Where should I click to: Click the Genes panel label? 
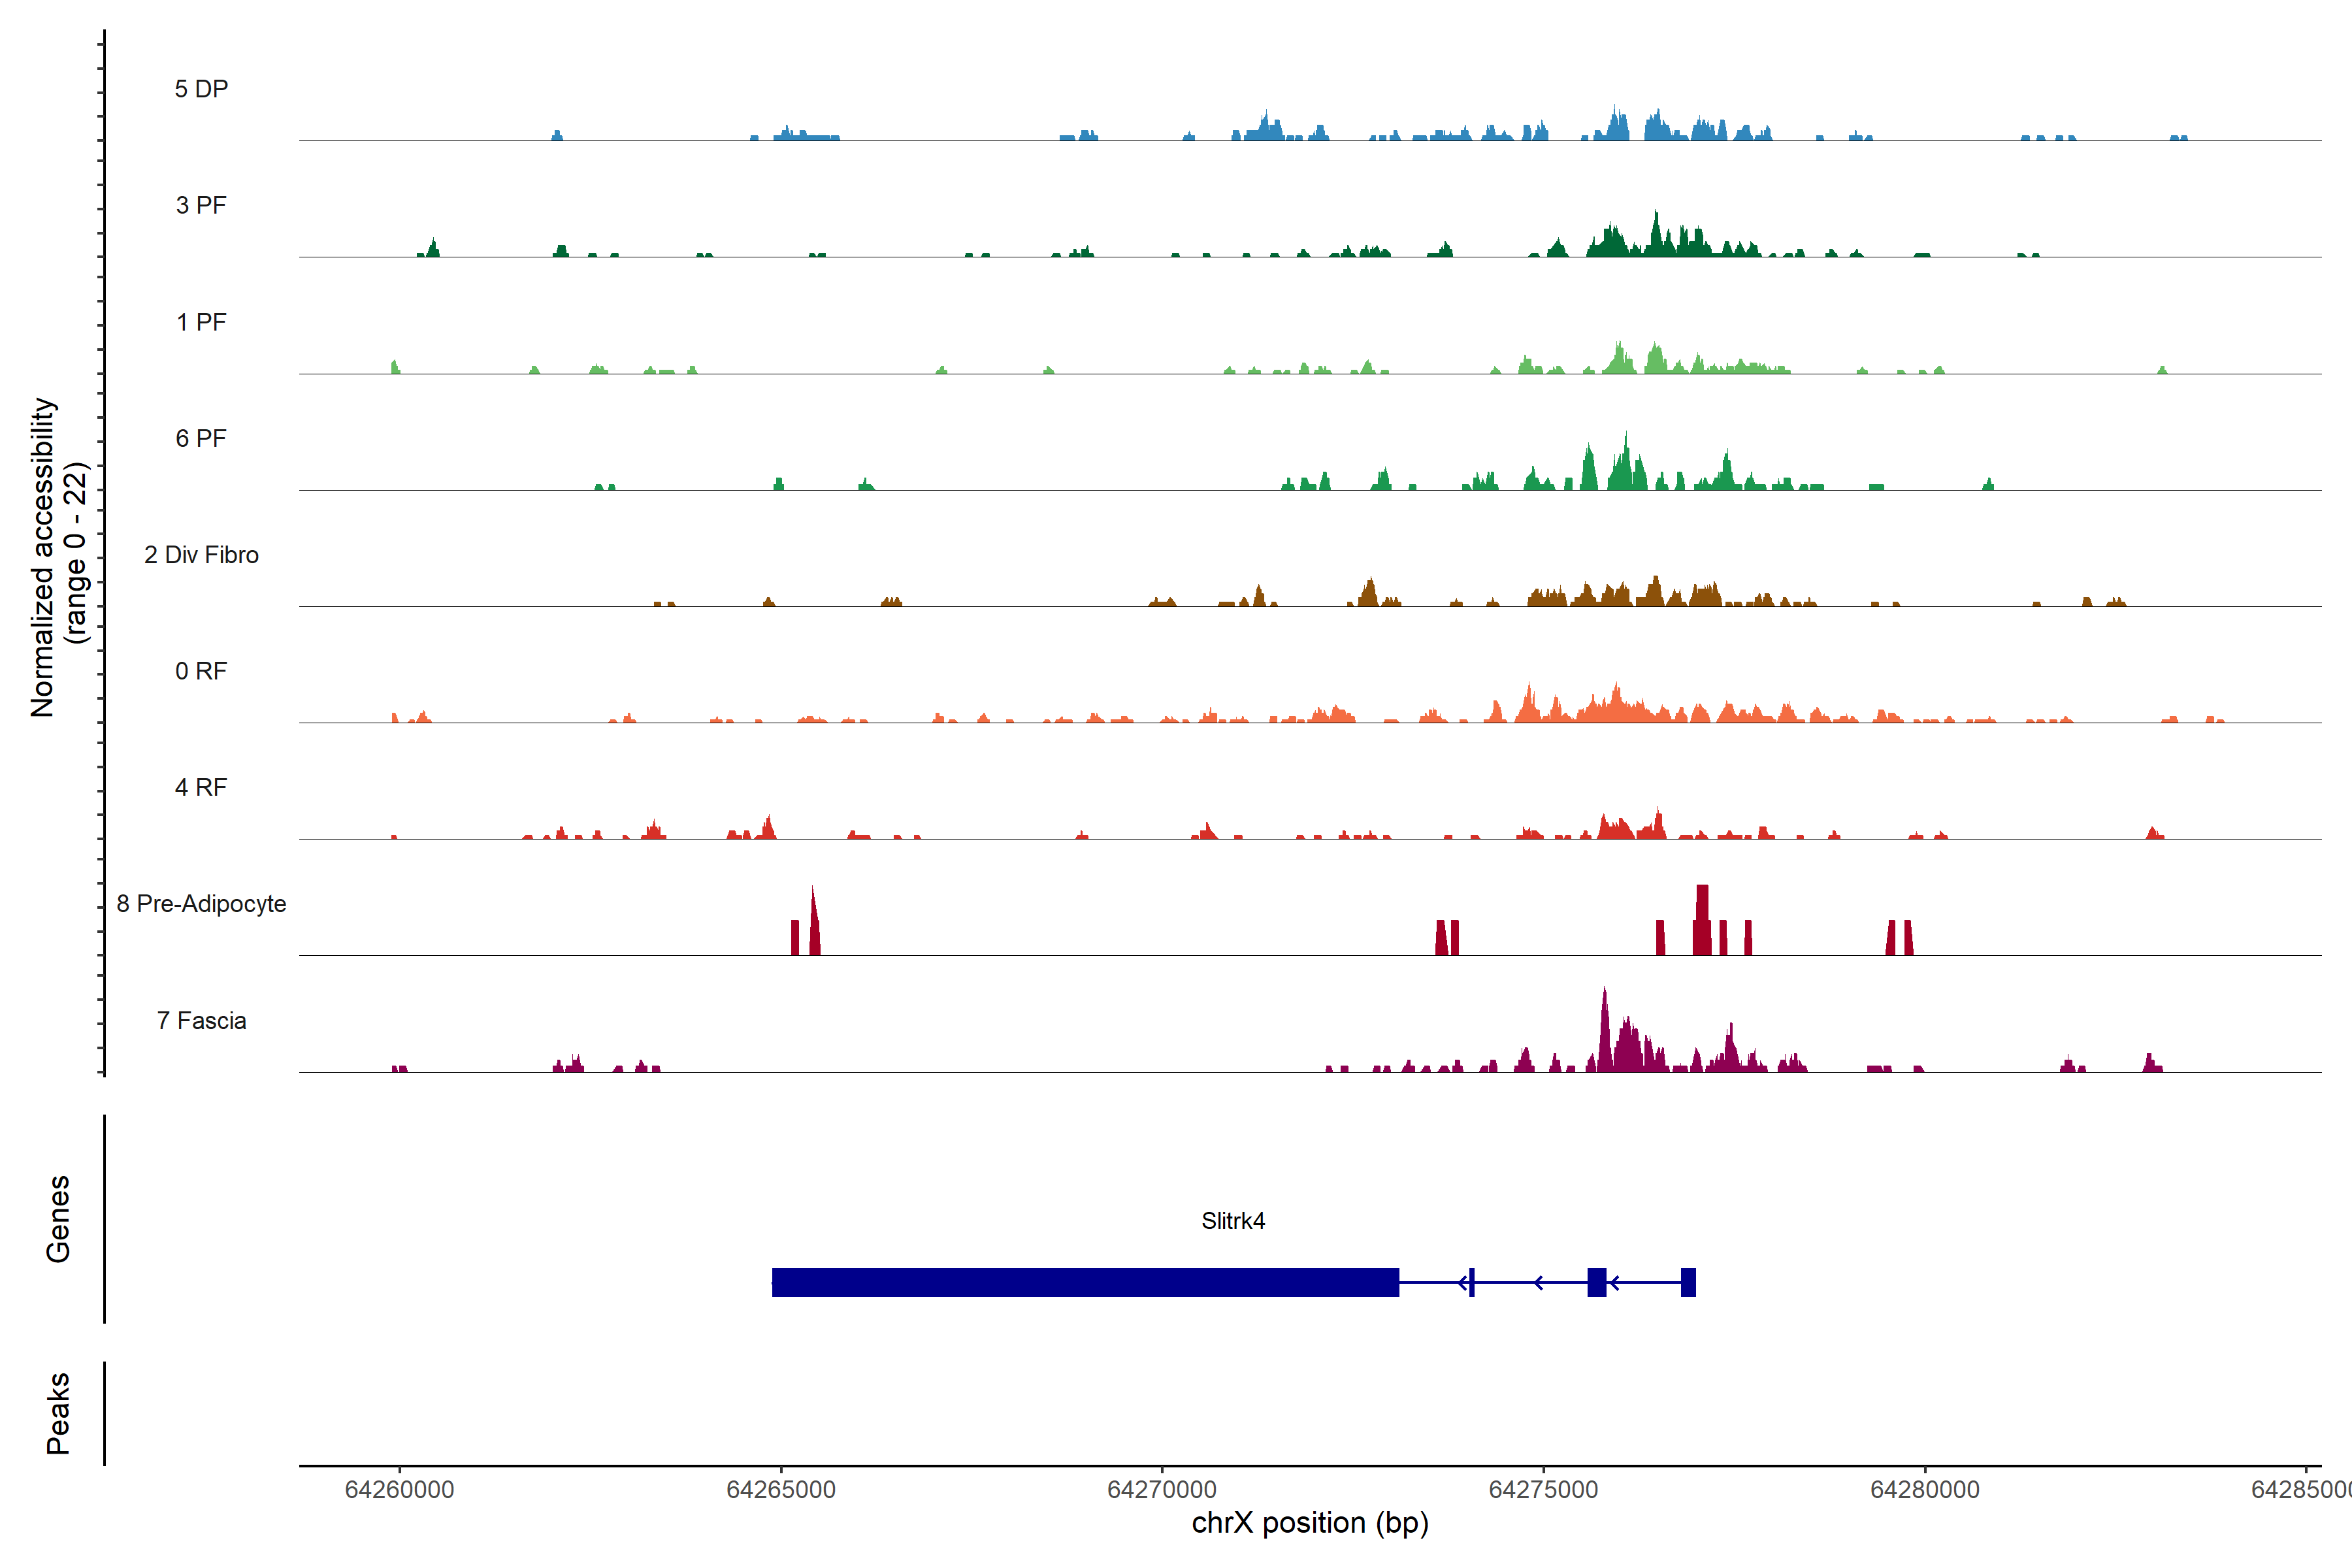pos(58,1219)
